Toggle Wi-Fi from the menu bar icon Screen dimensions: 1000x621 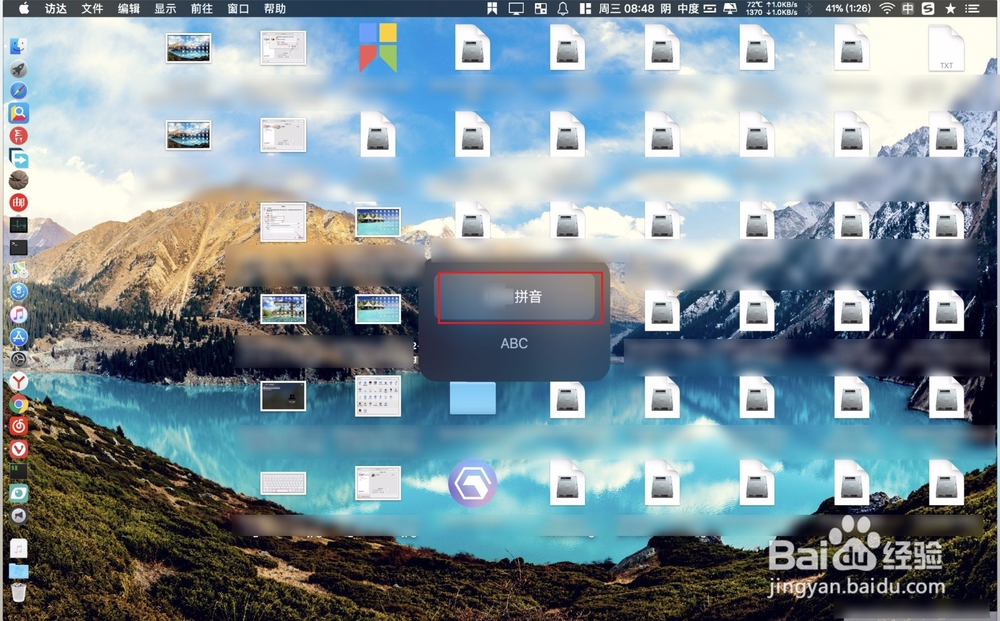(886, 9)
